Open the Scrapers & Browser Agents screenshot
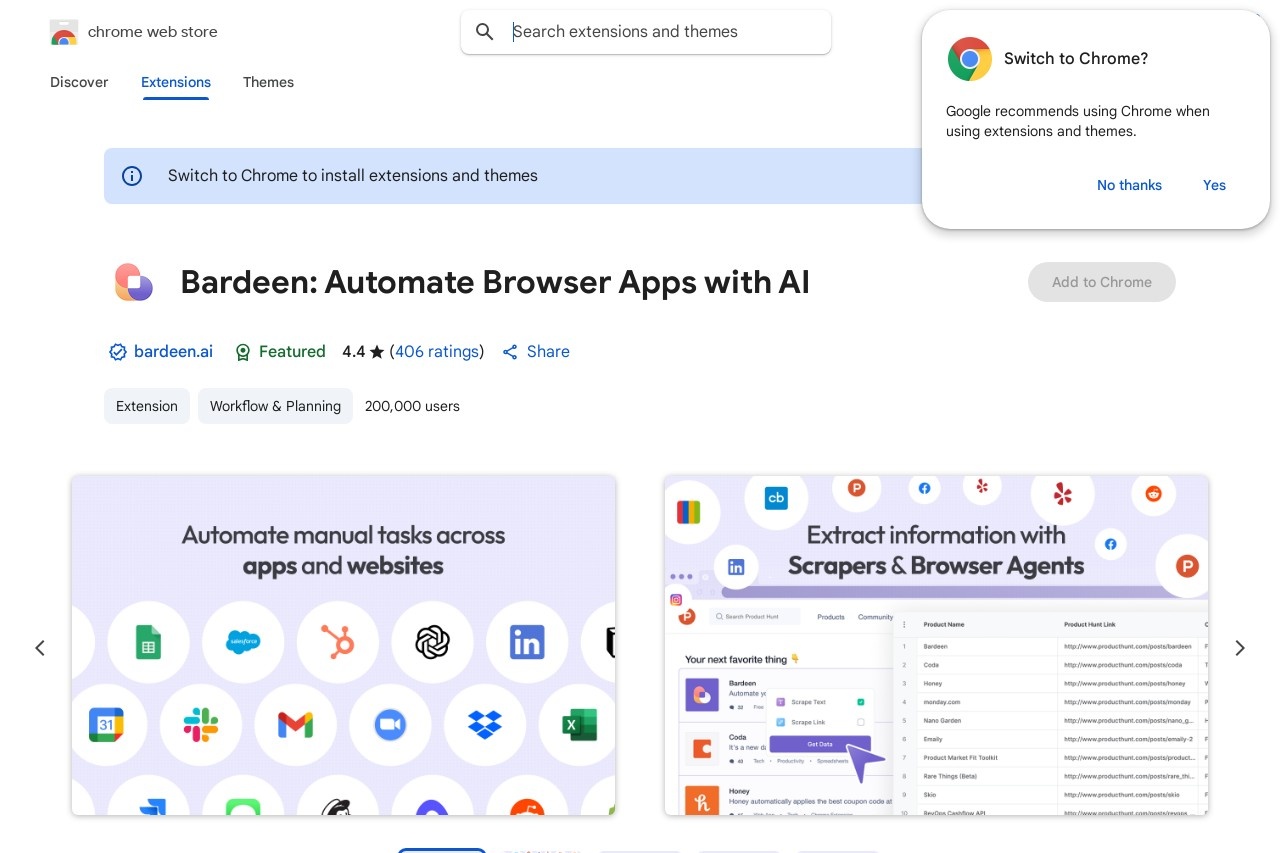This screenshot has width=1280, height=853. pos(936,645)
